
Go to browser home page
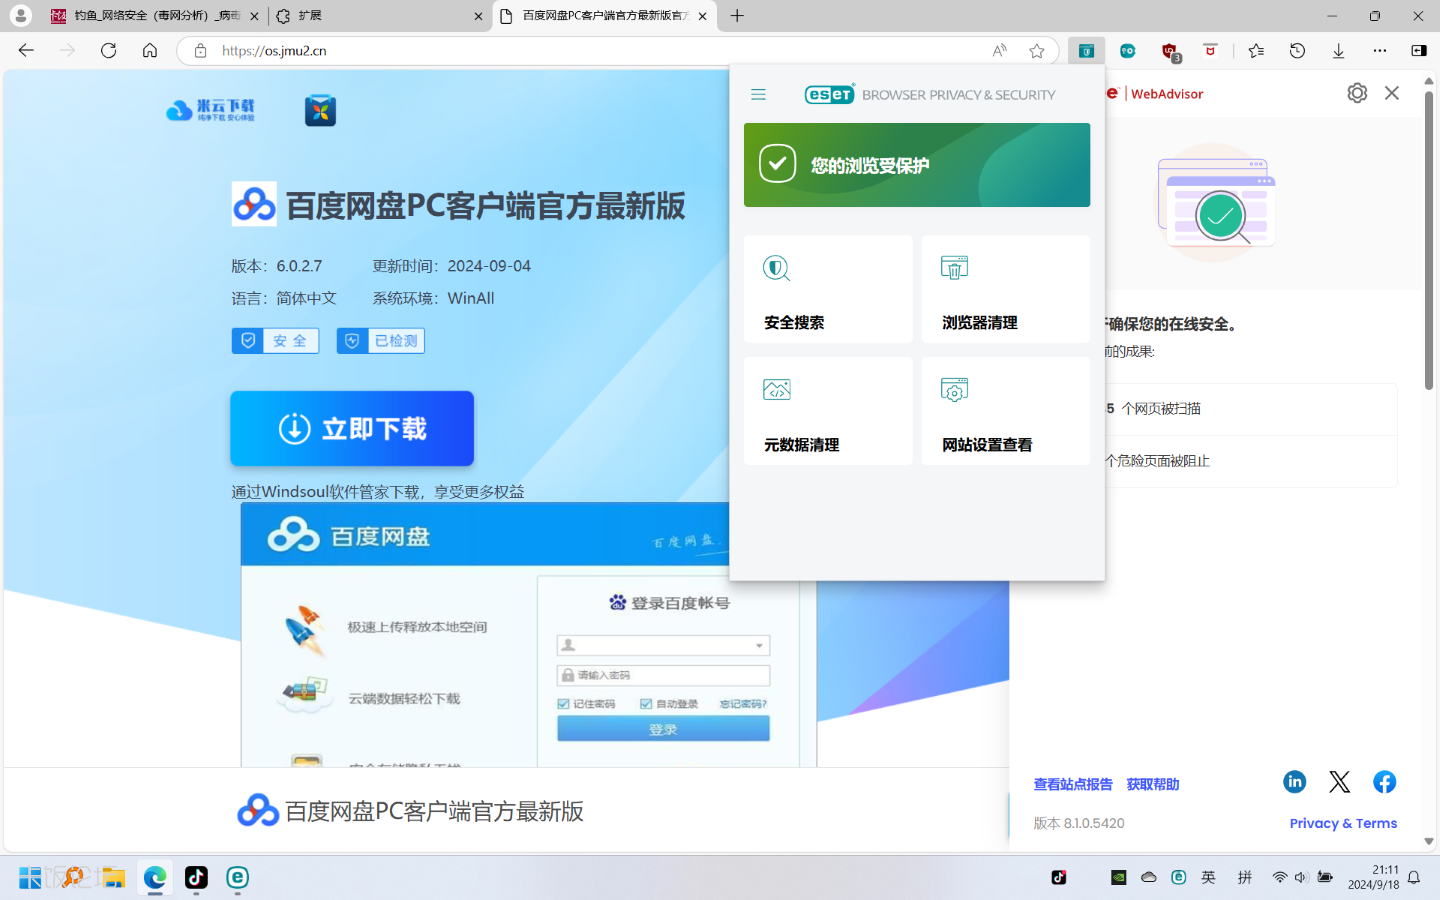coord(149,51)
